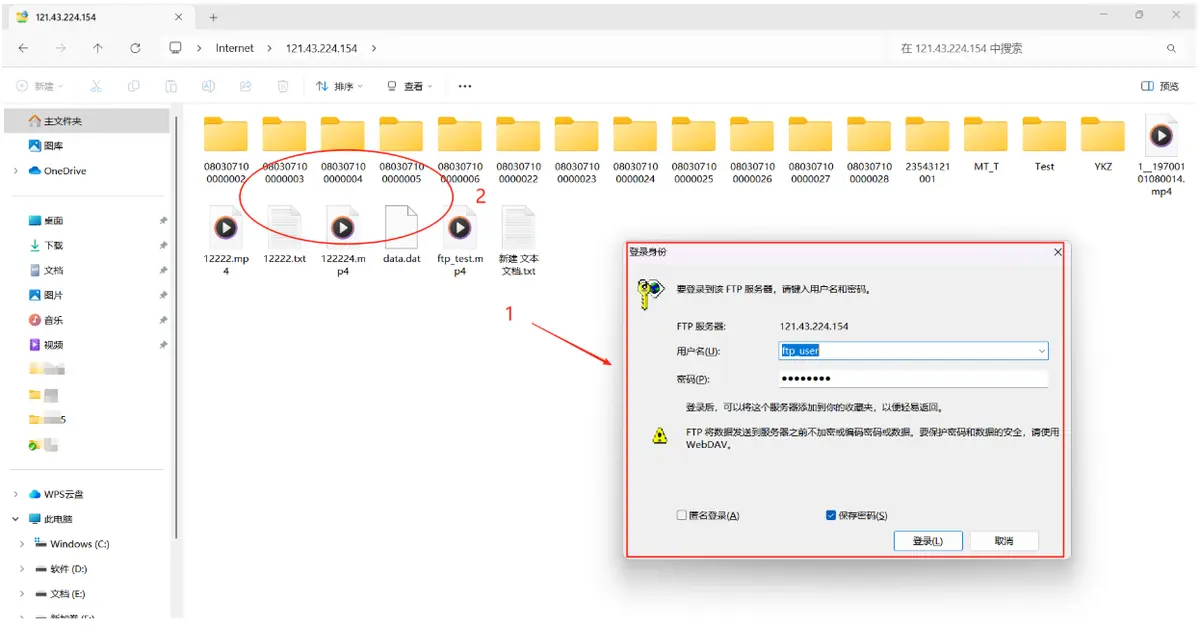
Task: Open the 新建 (New) dropdown
Action: (40, 87)
